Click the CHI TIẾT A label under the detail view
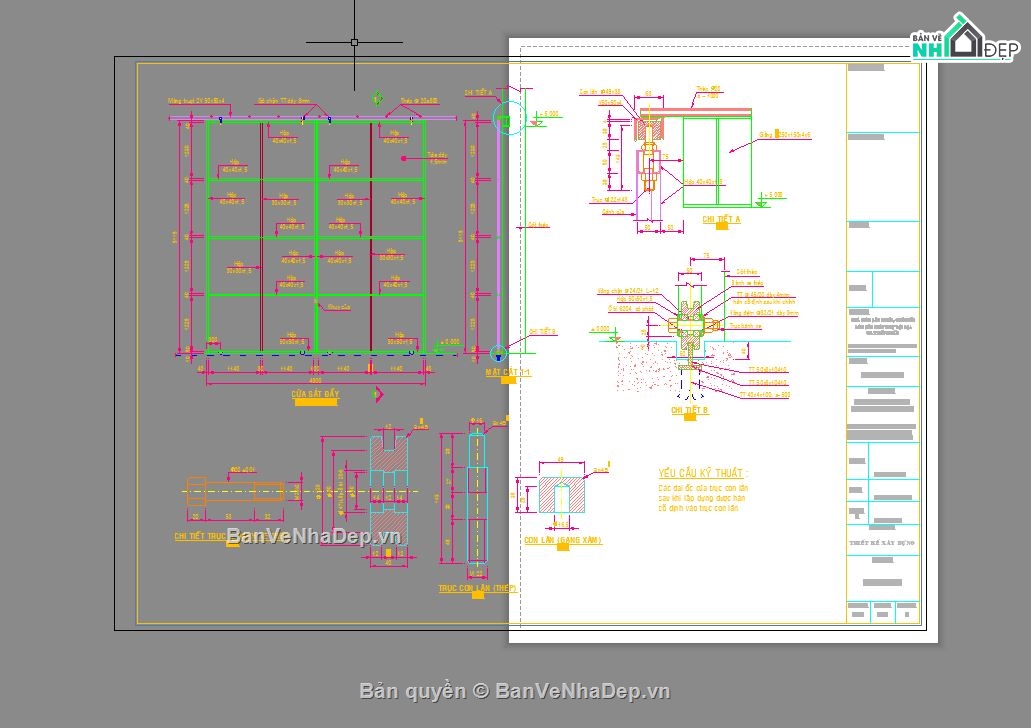 [720, 218]
